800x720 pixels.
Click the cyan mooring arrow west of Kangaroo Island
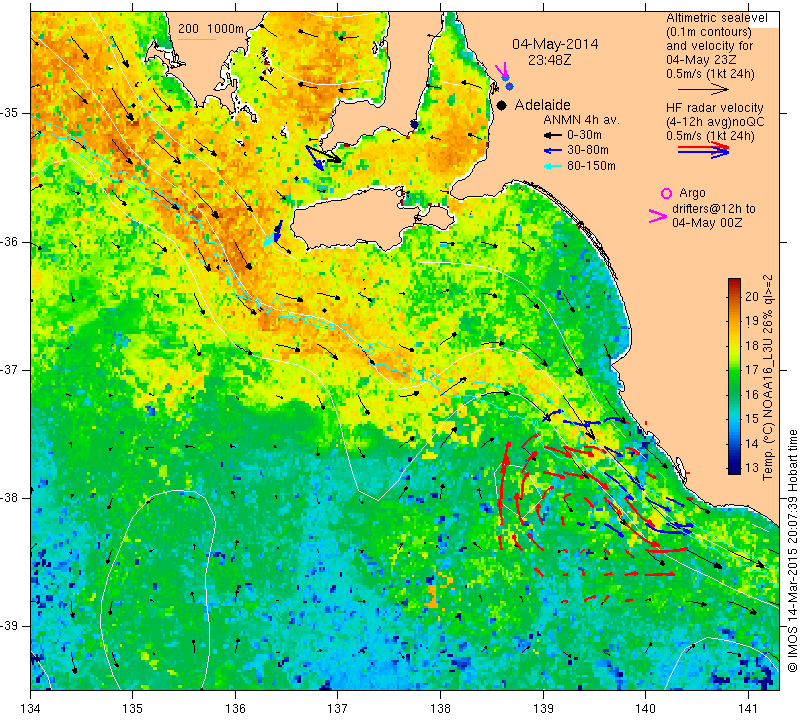[x=269, y=241]
